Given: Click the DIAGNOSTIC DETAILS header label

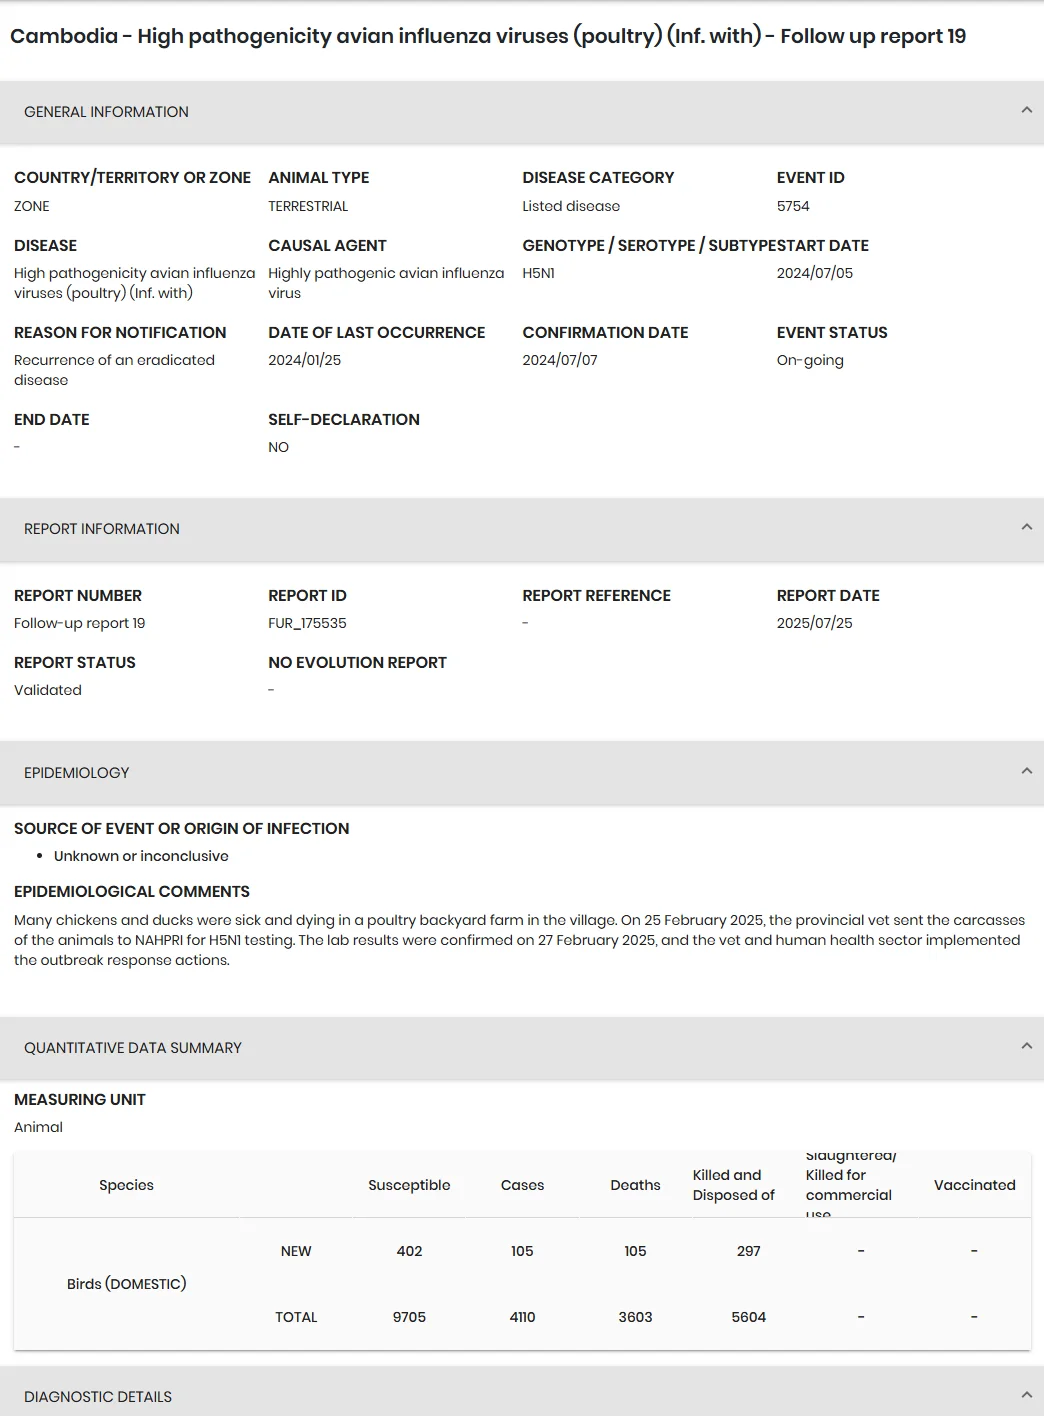Looking at the screenshot, I should (x=98, y=1397).
